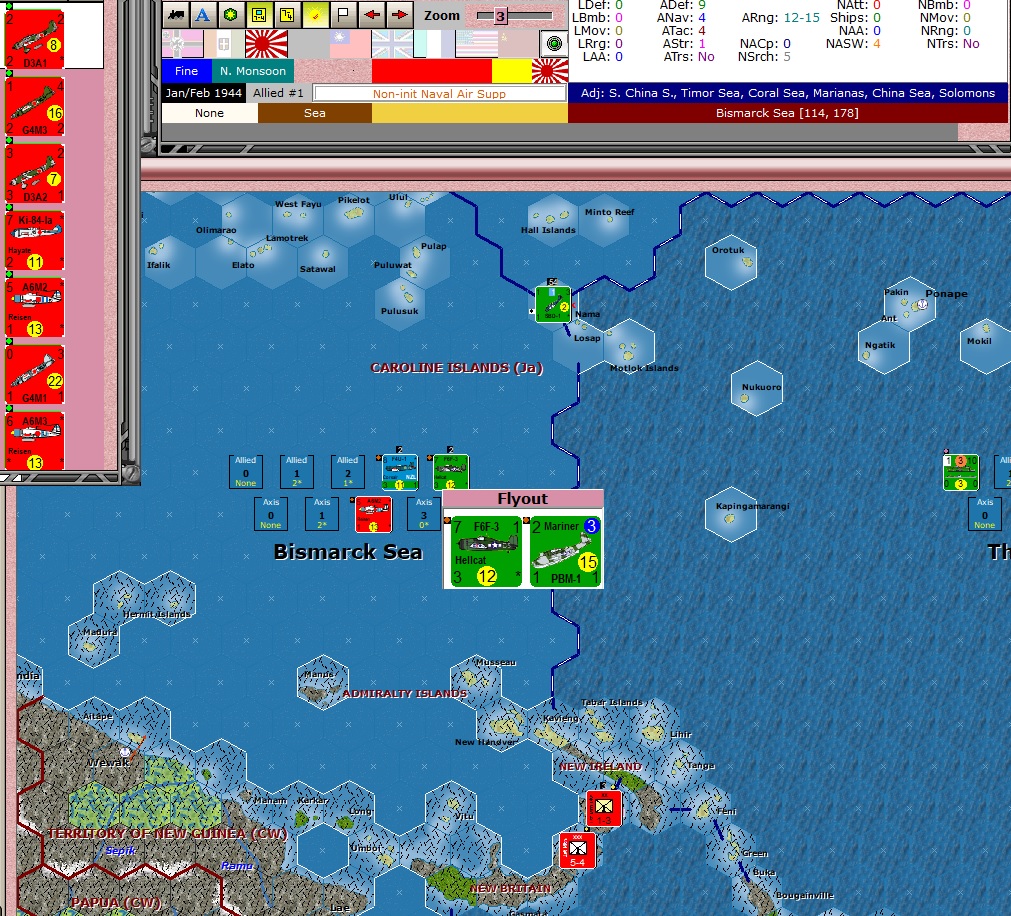The width and height of the screenshot is (1011, 916).
Task: Click the Axis 0 section in Bismarck Sea
Action: click(x=271, y=513)
